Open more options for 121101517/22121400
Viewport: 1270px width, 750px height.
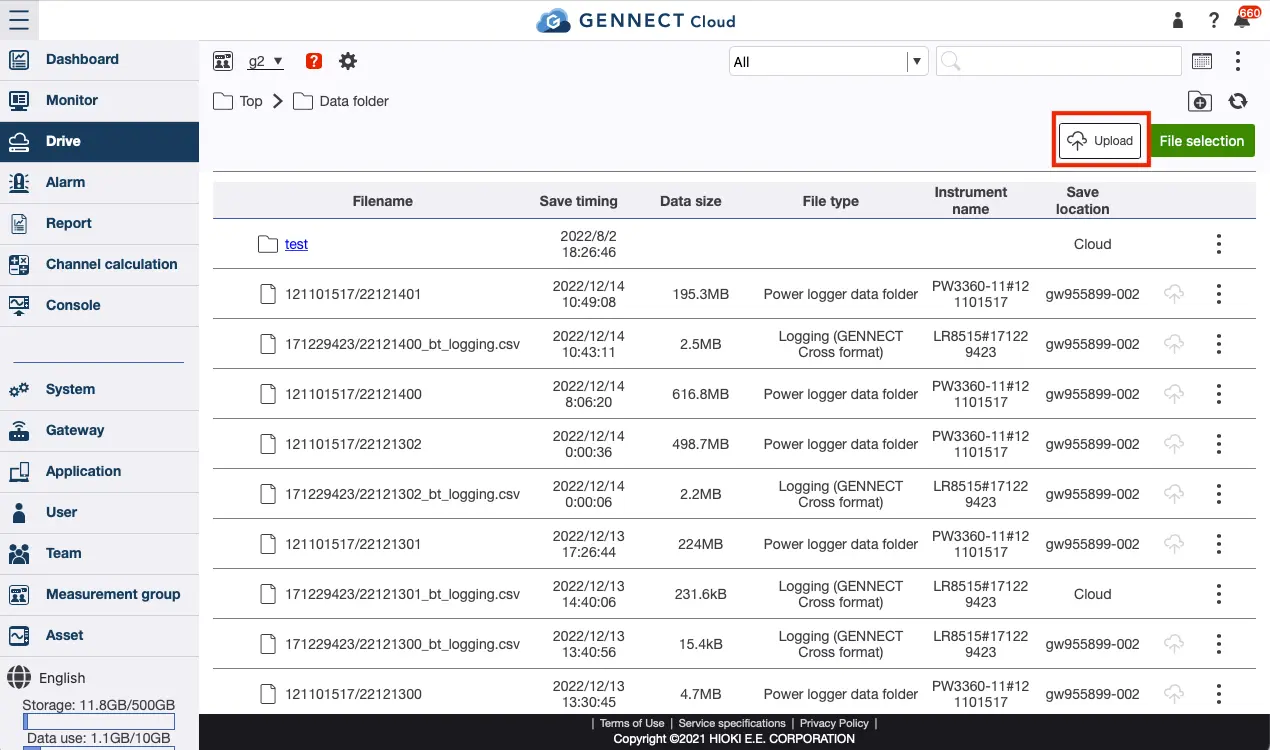click(x=1219, y=394)
